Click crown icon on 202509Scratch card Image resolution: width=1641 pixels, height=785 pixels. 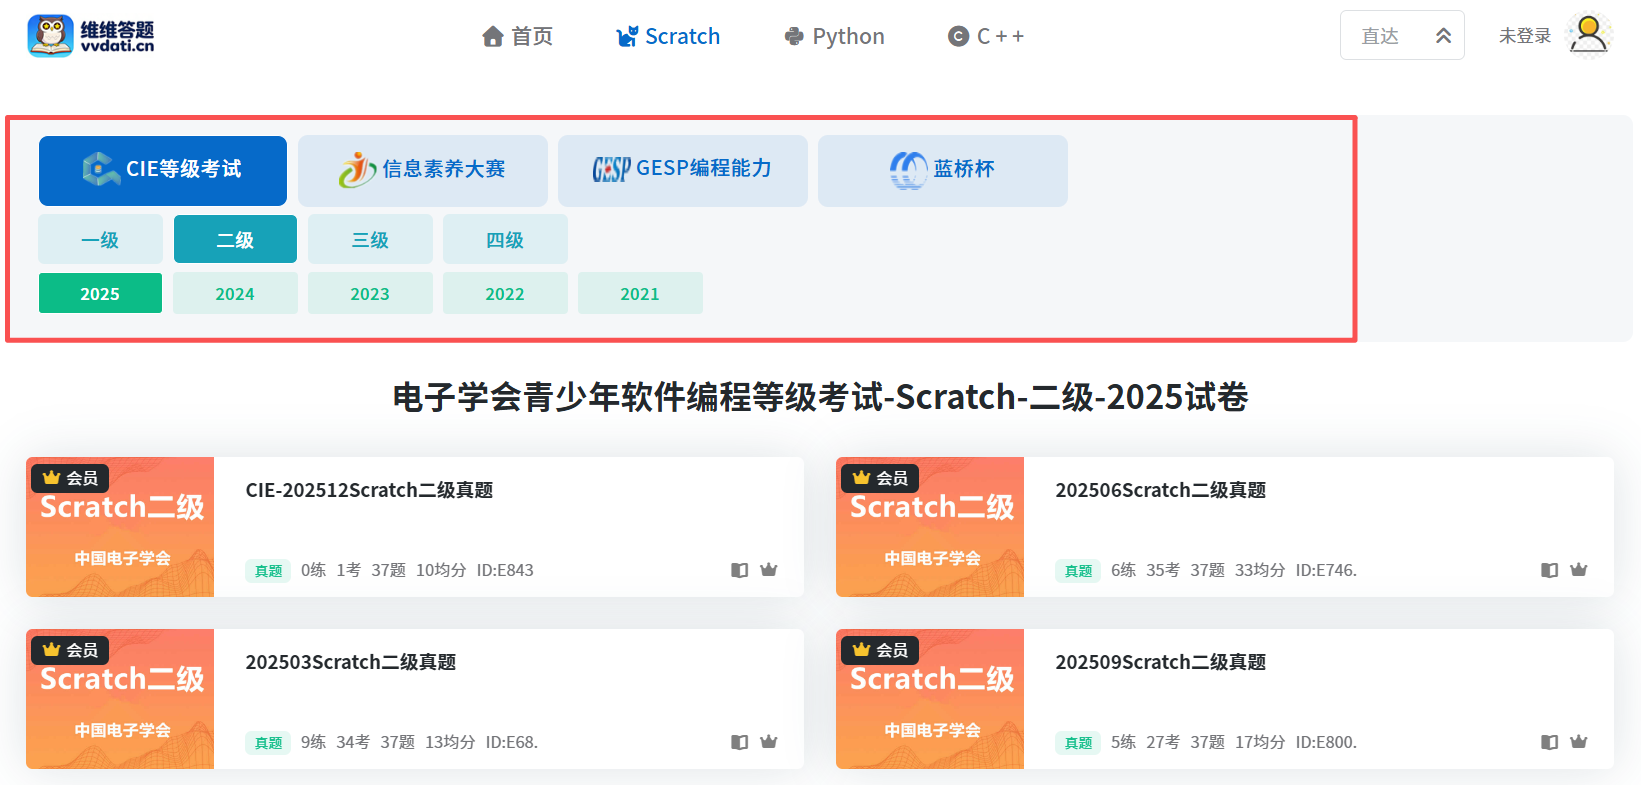pyautogui.click(x=1578, y=742)
